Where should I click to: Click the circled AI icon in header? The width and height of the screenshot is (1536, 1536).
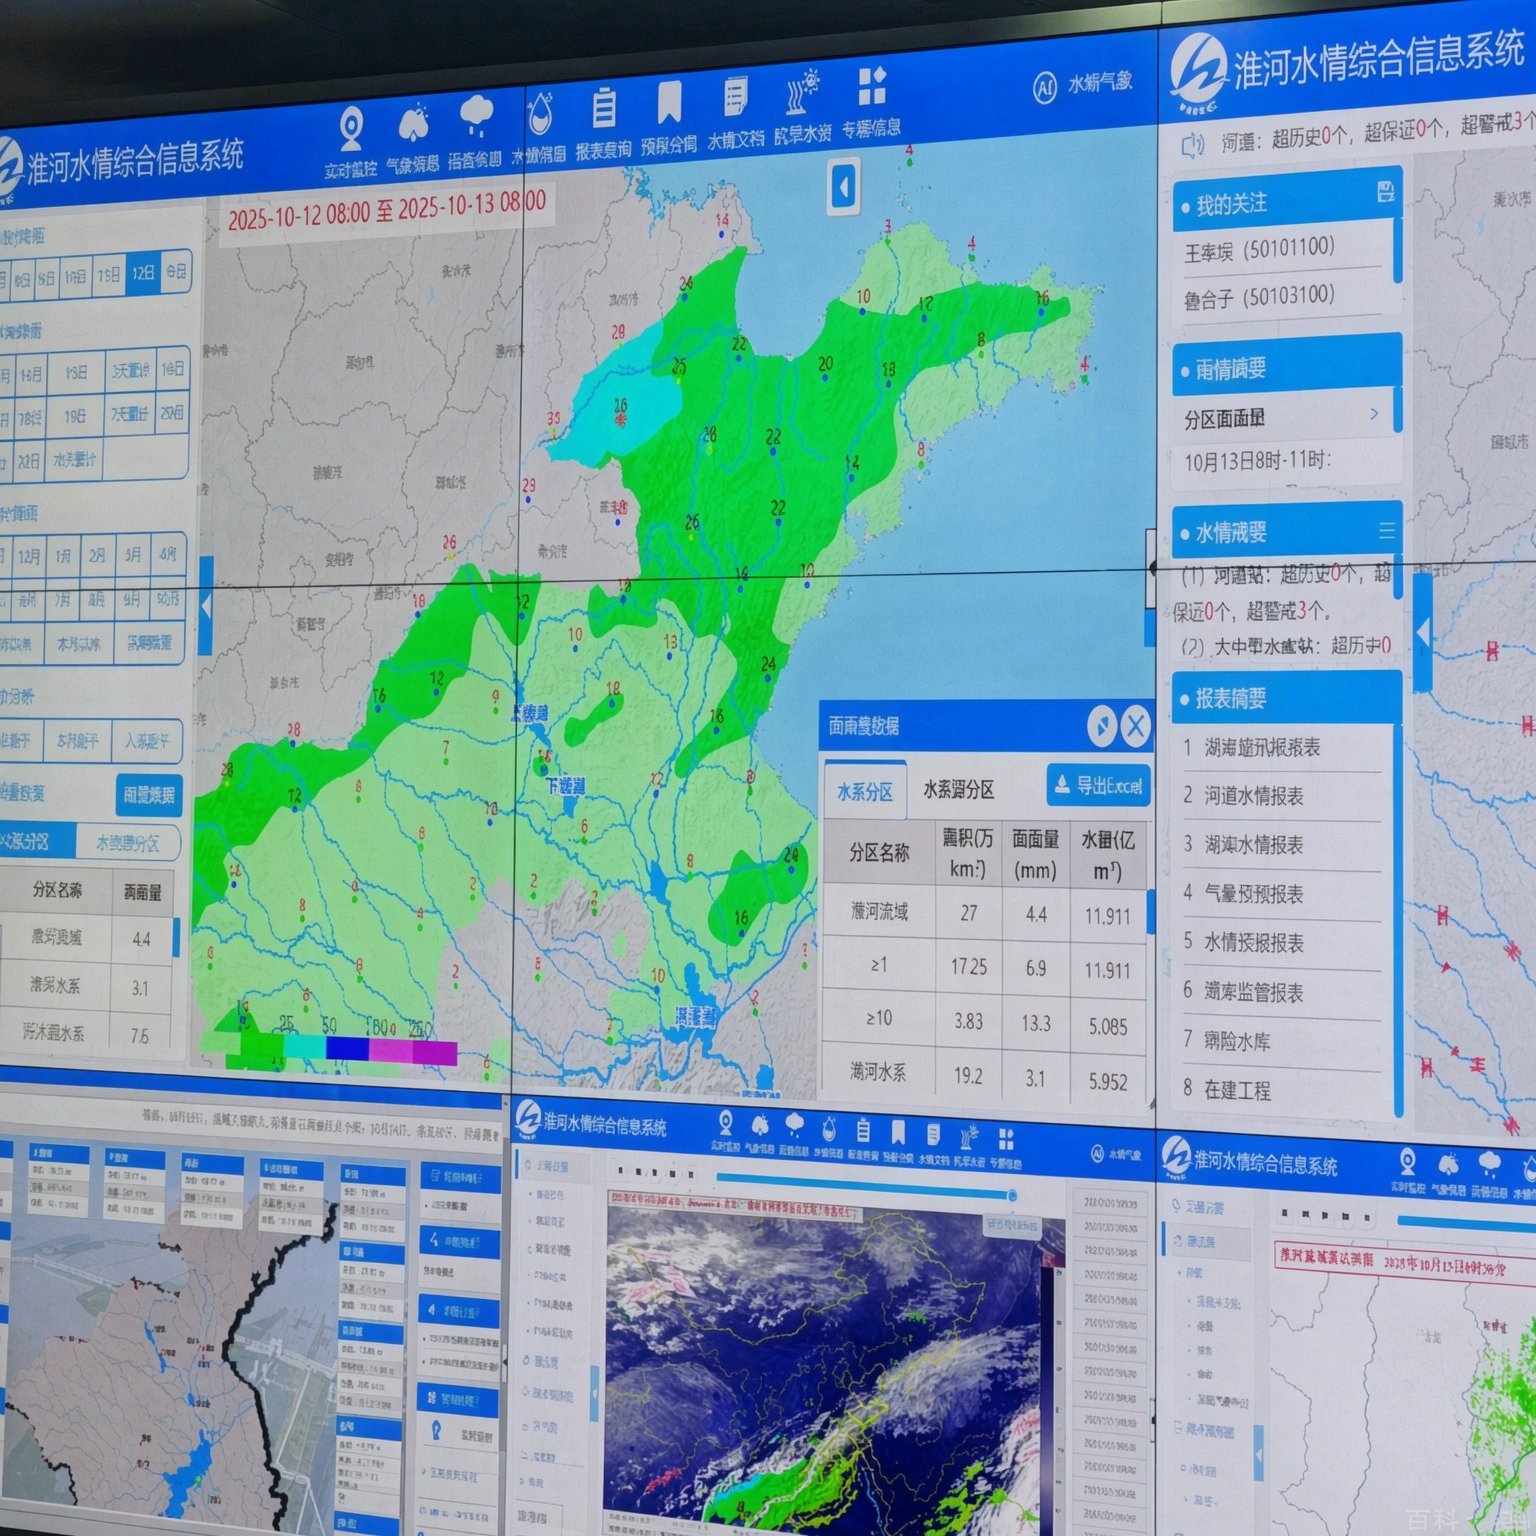[x=1045, y=88]
